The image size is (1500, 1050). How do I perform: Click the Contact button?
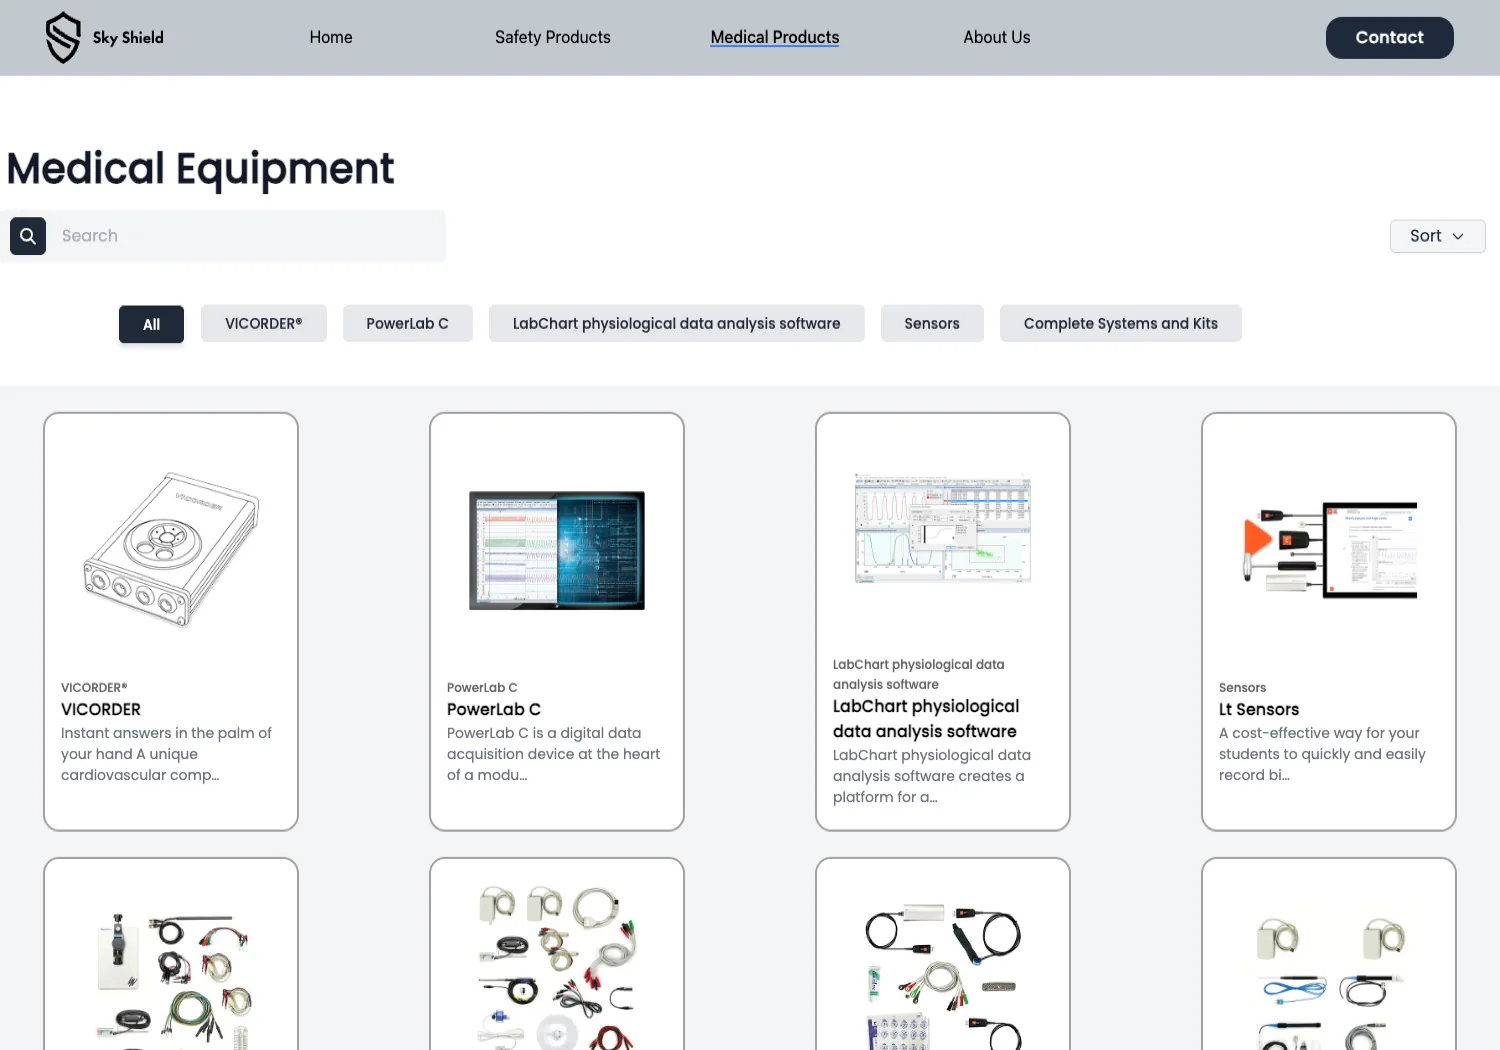pos(1390,38)
